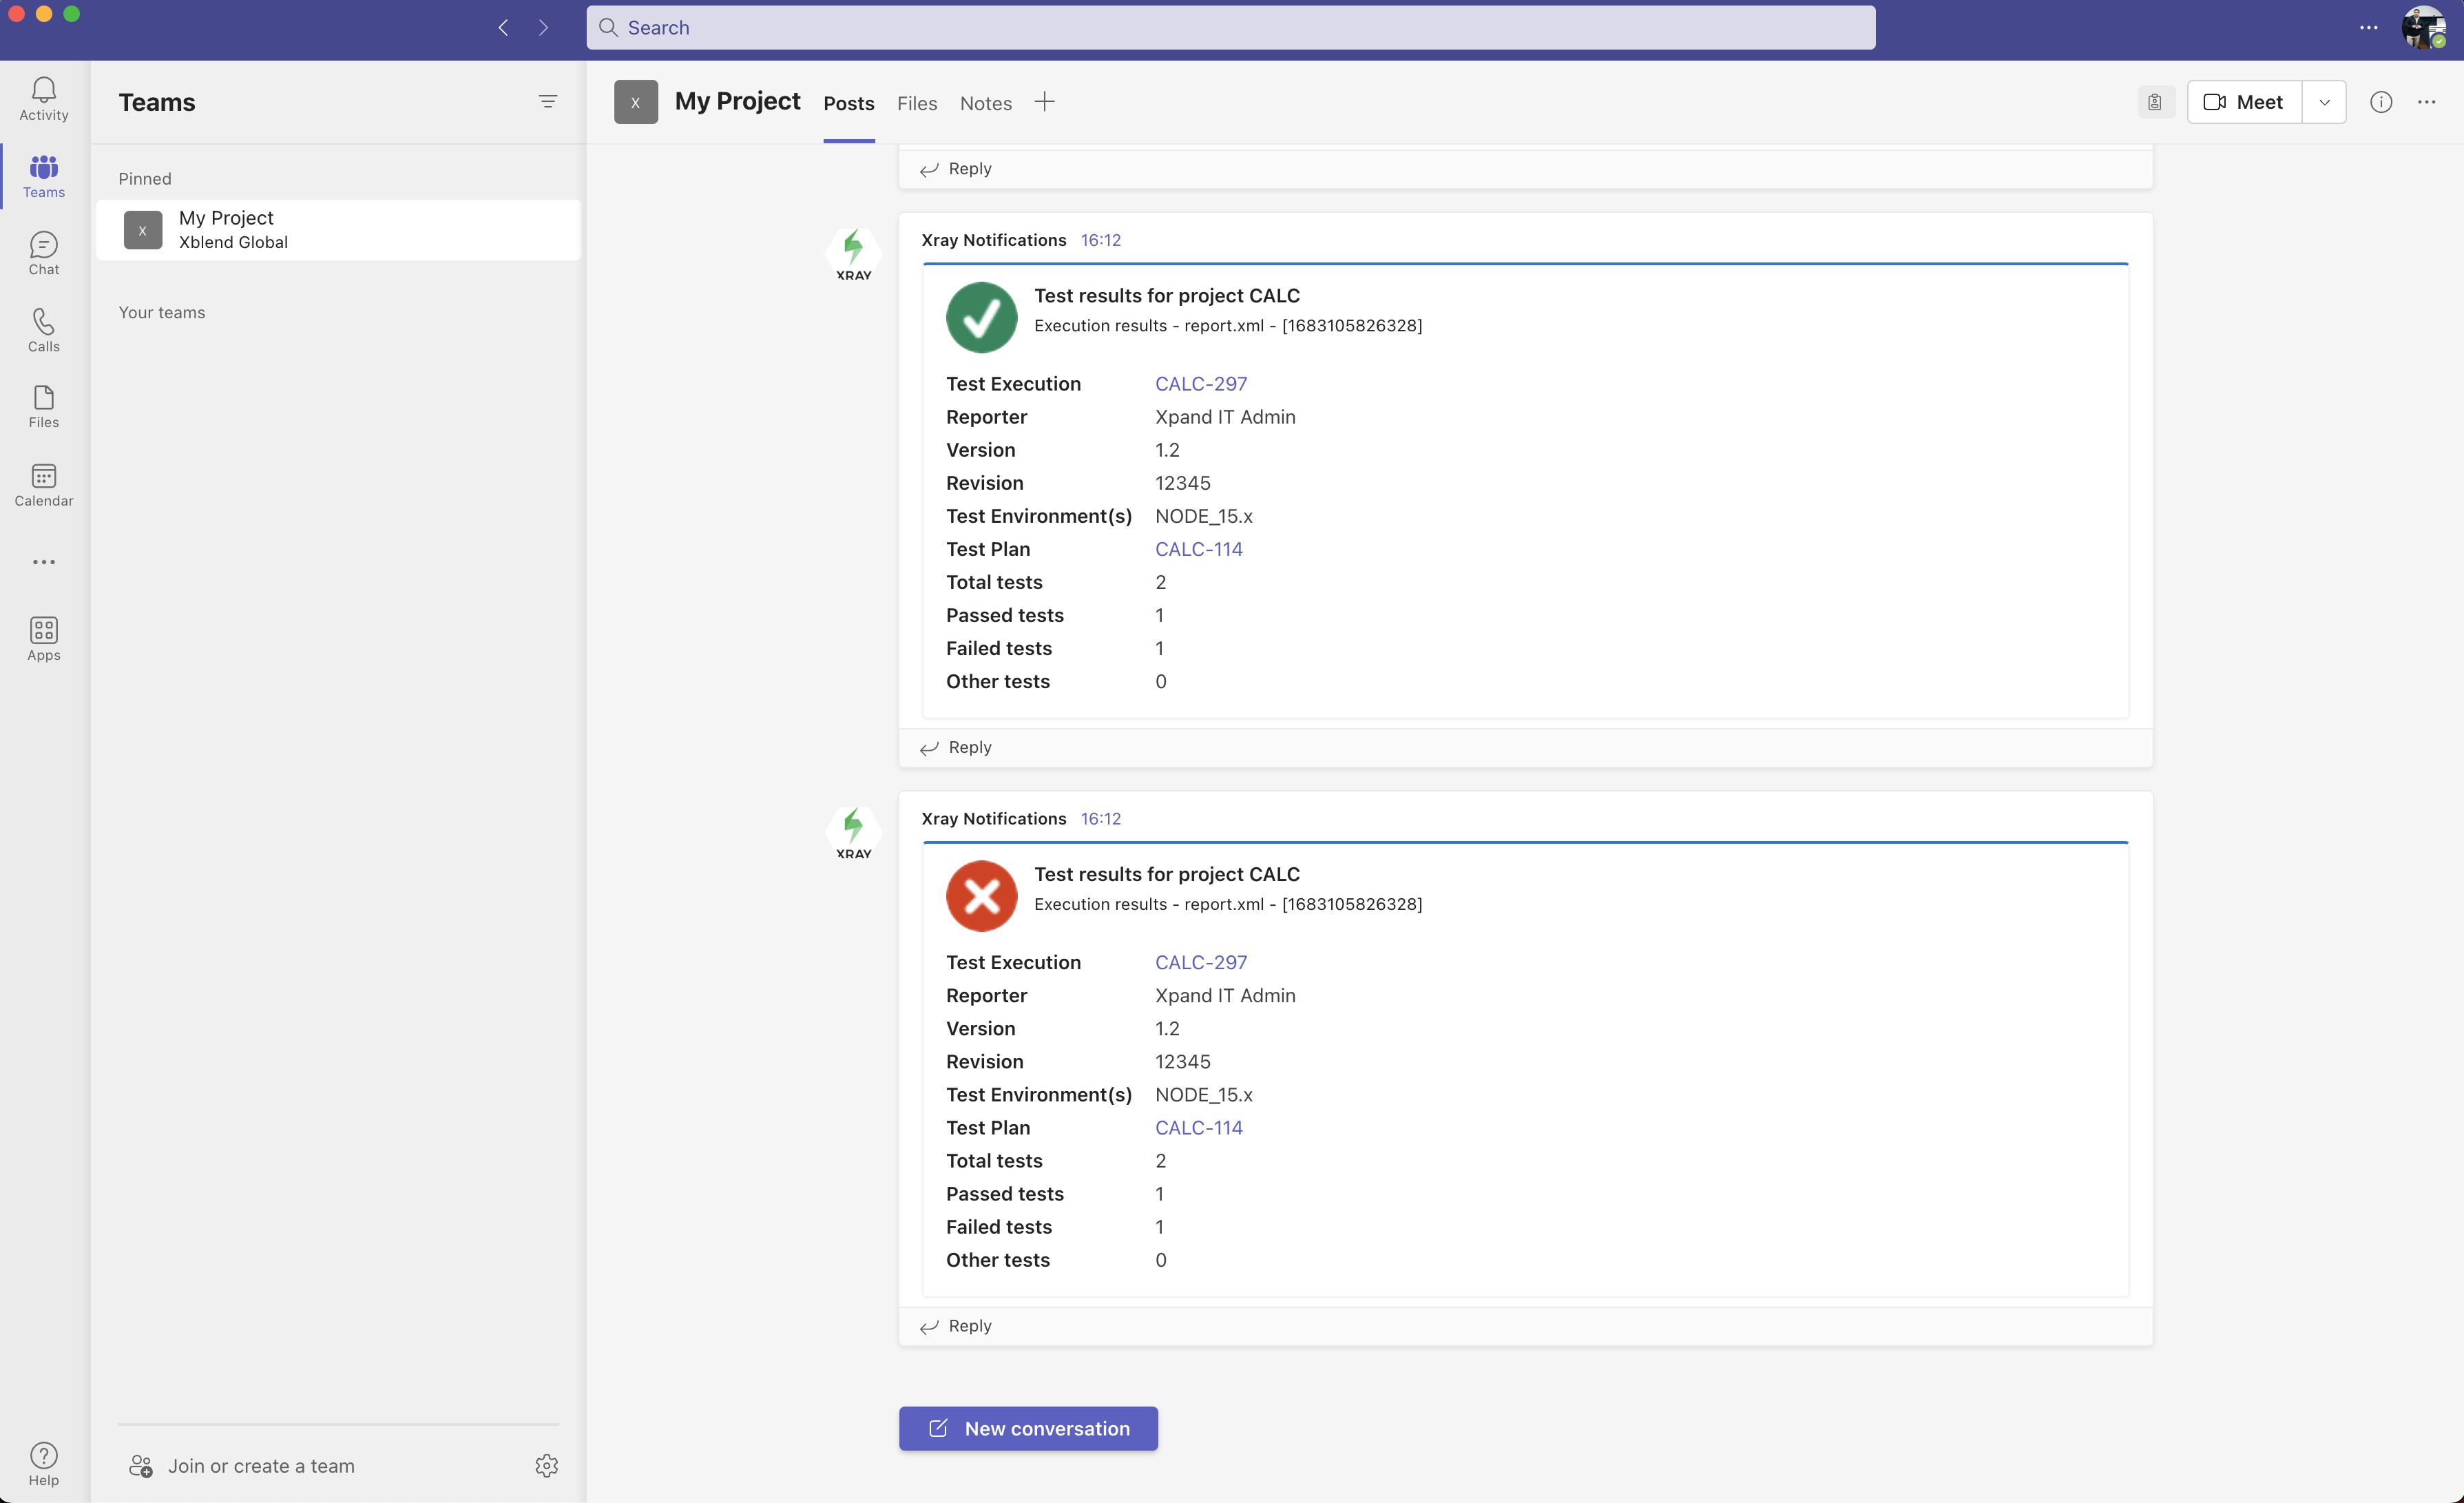Open channel info pane icon
2464x1503 pixels.
point(2381,102)
